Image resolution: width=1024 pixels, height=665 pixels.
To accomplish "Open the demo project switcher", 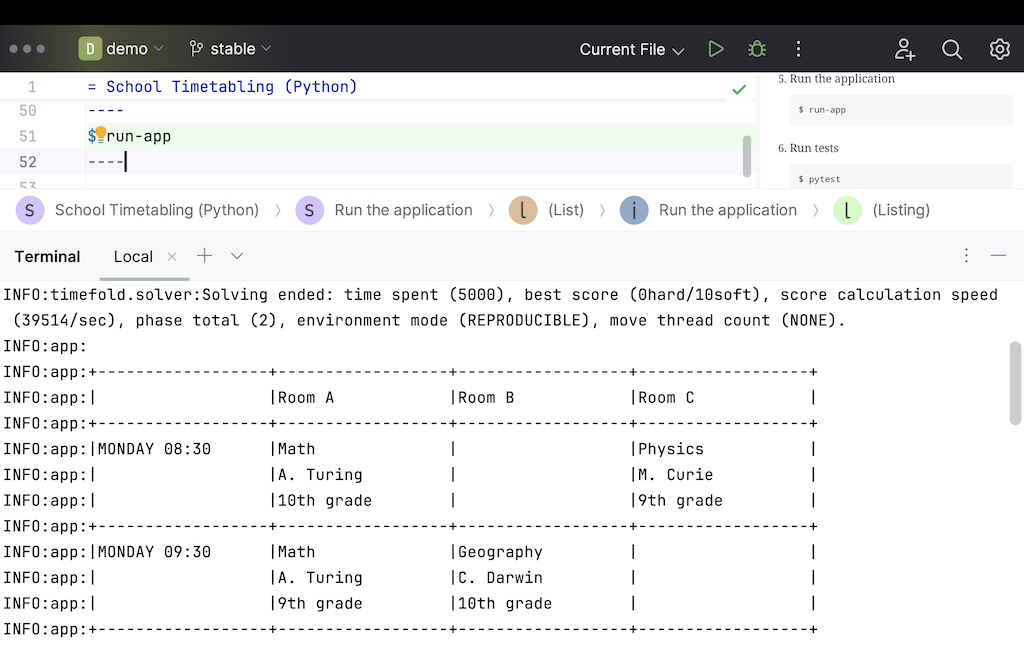I will [120, 48].
